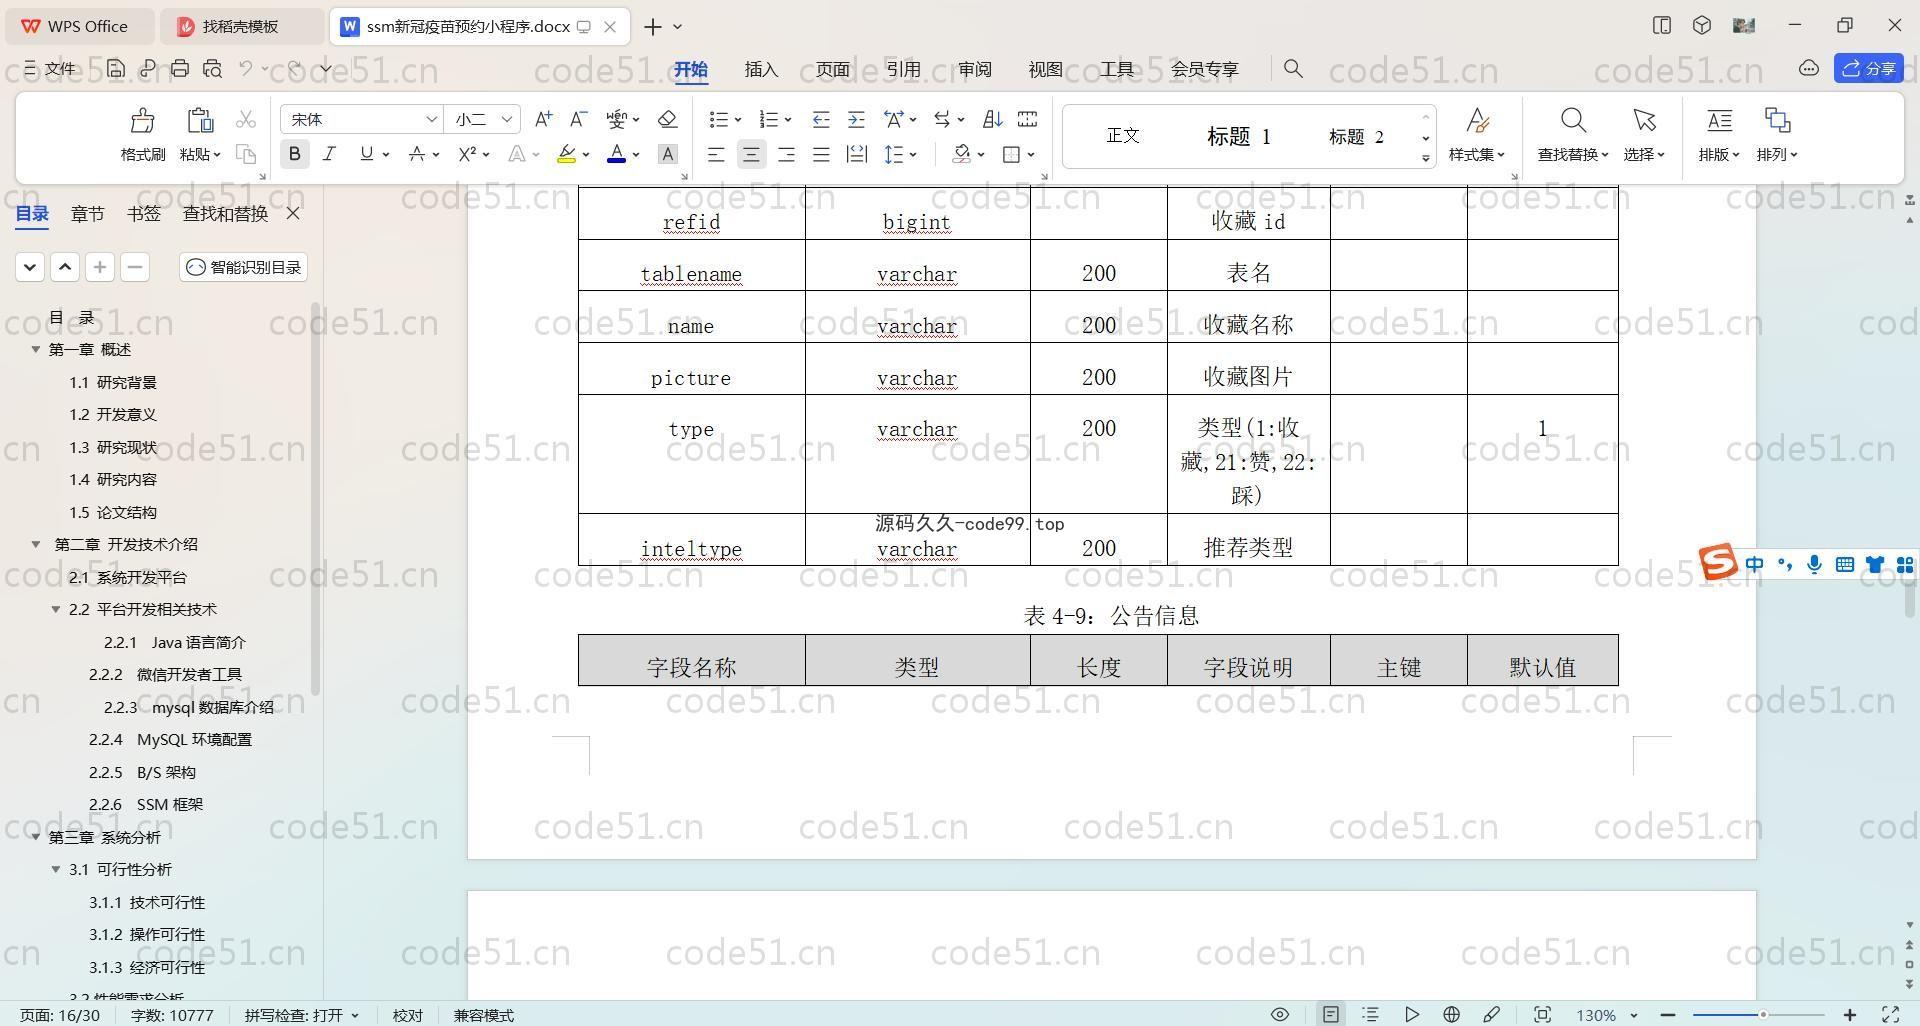1920x1026 pixels.
Task: Apply the yellow text highlight color
Action: tap(567, 154)
